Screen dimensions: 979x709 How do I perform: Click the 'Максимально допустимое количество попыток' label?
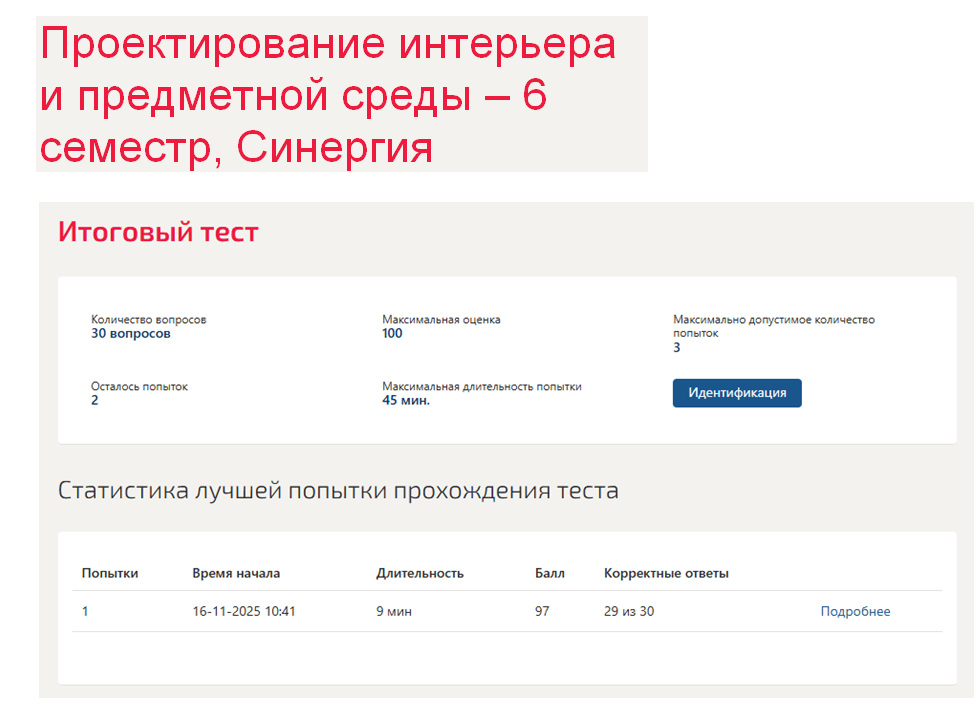(774, 326)
